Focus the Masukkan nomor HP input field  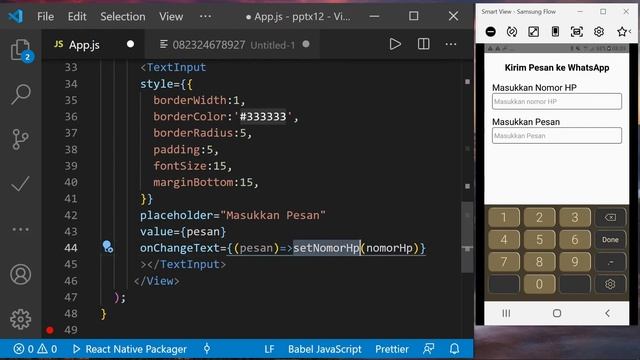pyautogui.click(x=557, y=101)
